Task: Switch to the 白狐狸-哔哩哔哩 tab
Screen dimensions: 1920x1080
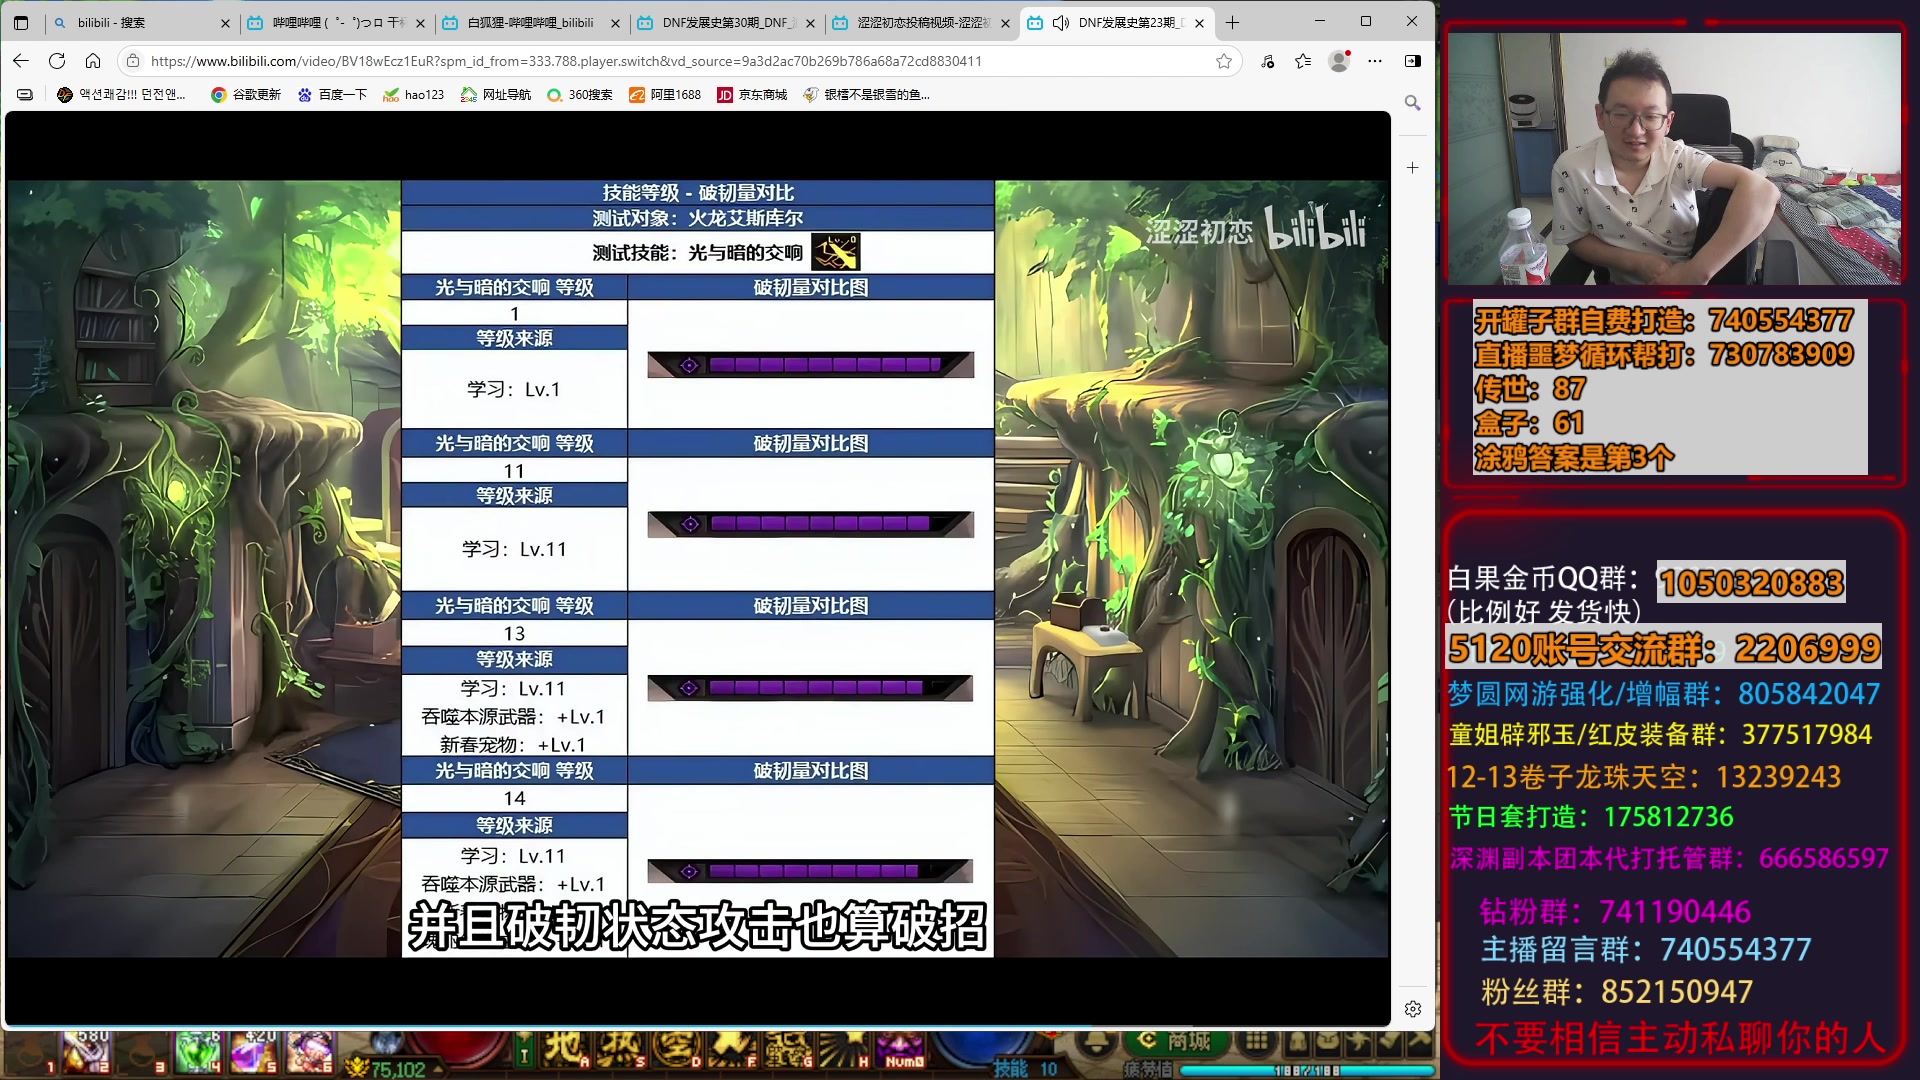Action: pos(531,22)
